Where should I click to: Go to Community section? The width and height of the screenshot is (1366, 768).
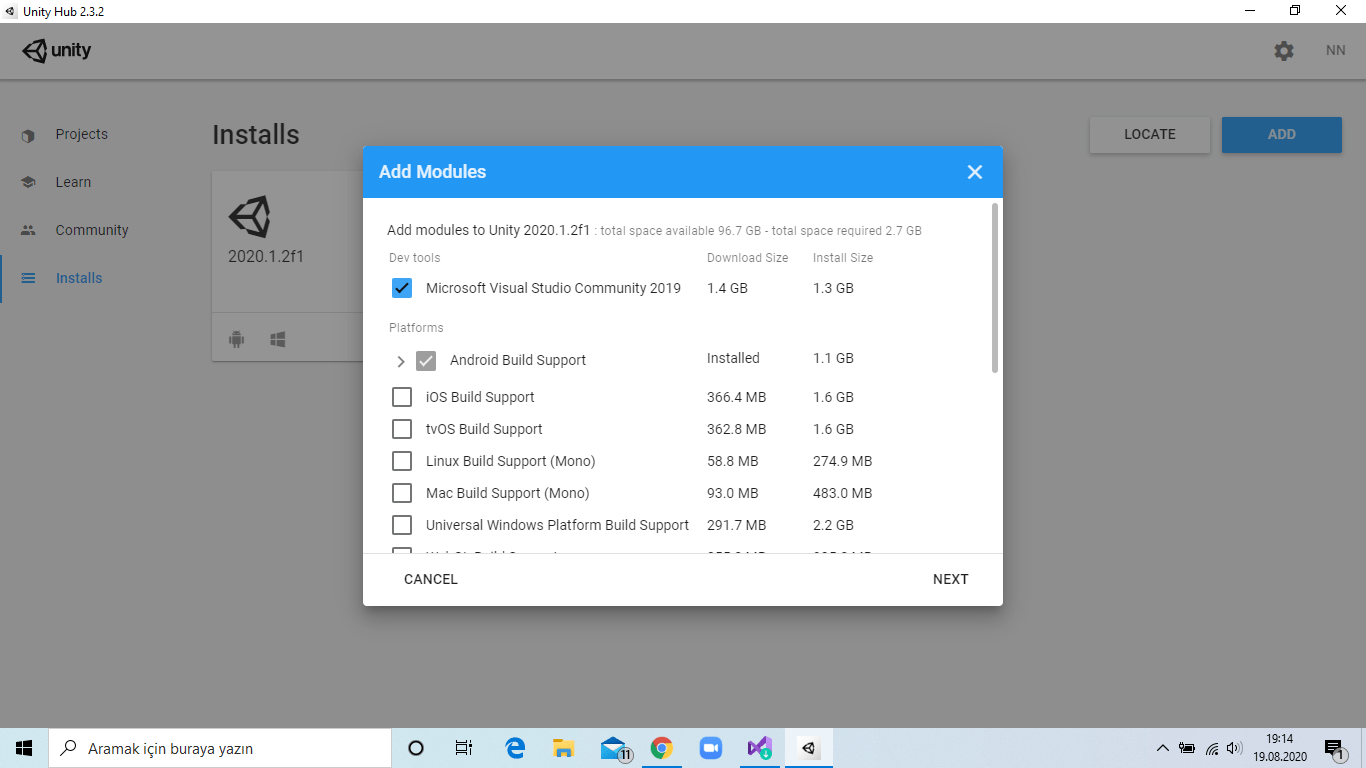click(x=92, y=230)
